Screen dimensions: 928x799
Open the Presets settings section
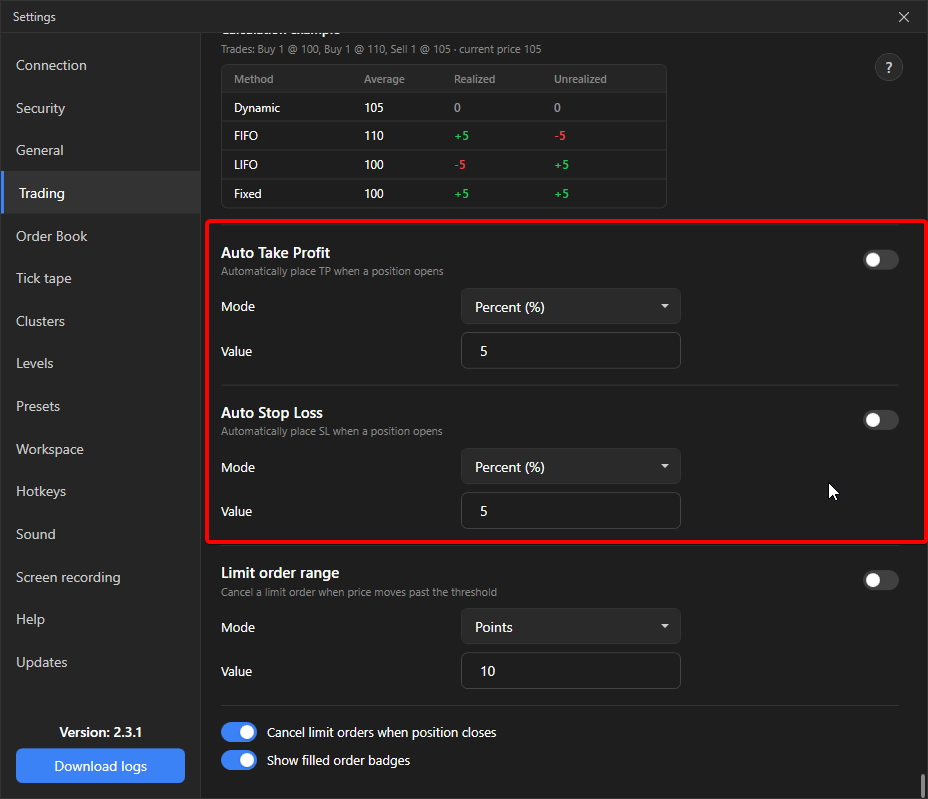[101, 407]
